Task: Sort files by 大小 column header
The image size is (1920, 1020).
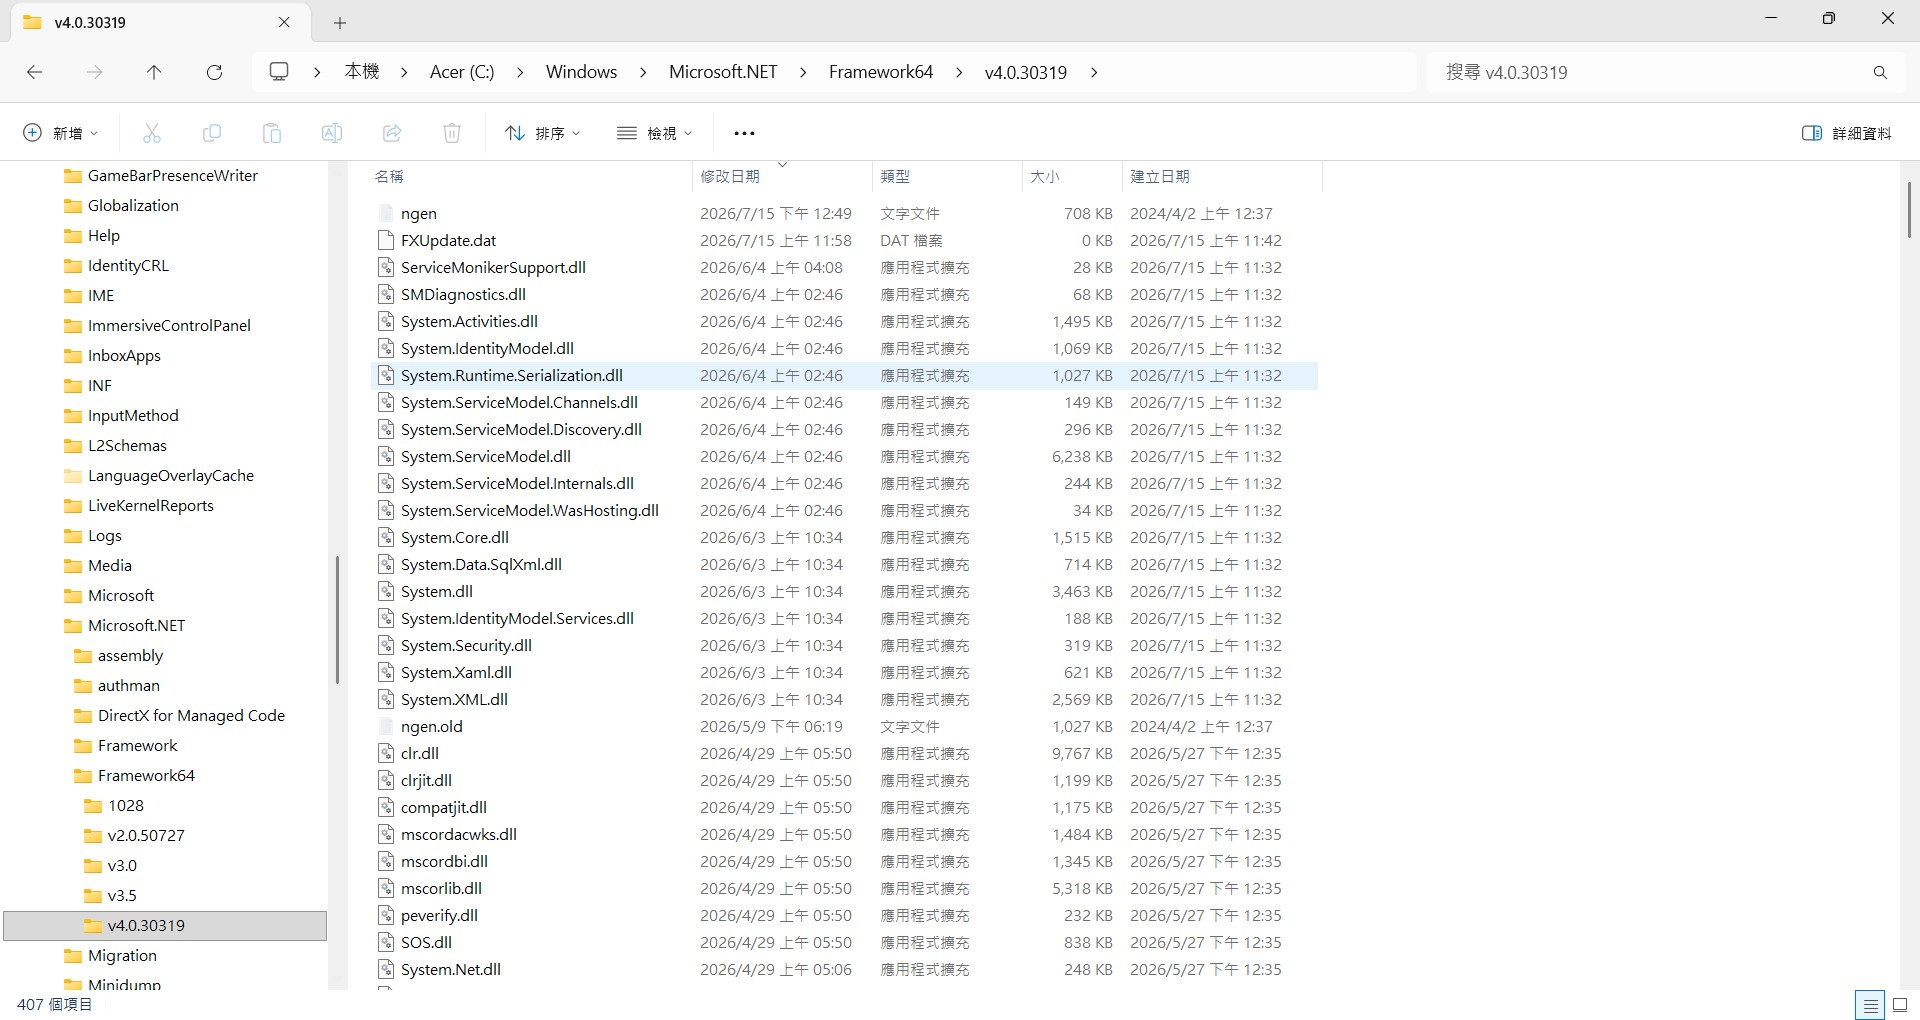Action: 1045,176
